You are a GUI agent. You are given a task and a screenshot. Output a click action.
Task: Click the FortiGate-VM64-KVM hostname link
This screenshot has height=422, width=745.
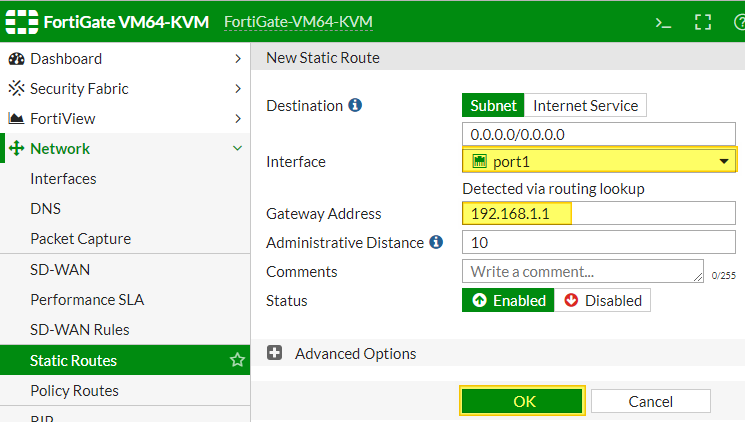[x=298, y=22]
